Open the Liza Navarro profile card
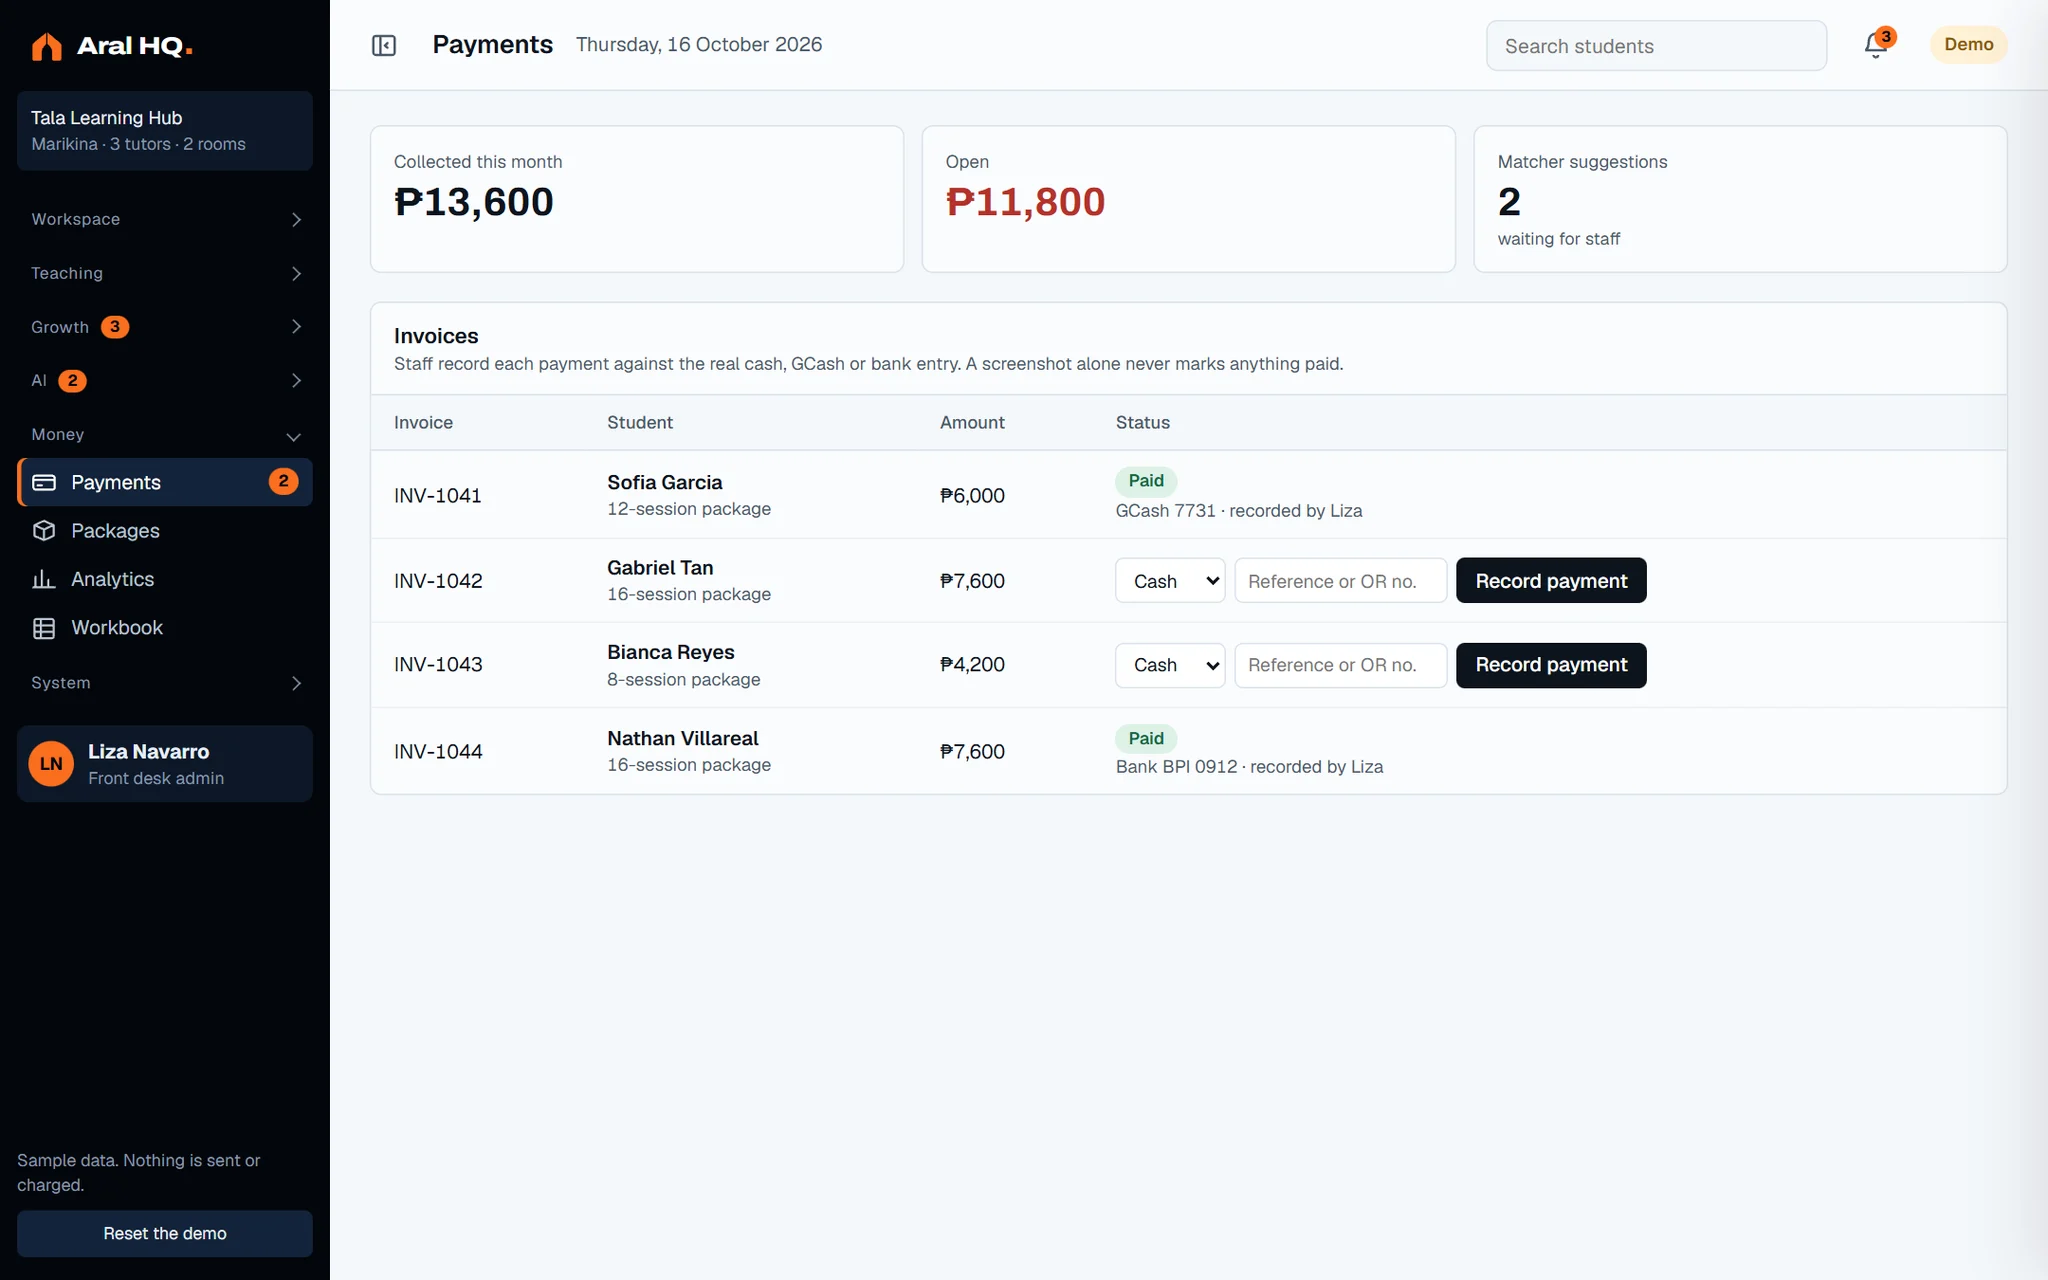The width and height of the screenshot is (2048, 1280). click(x=165, y=764)
